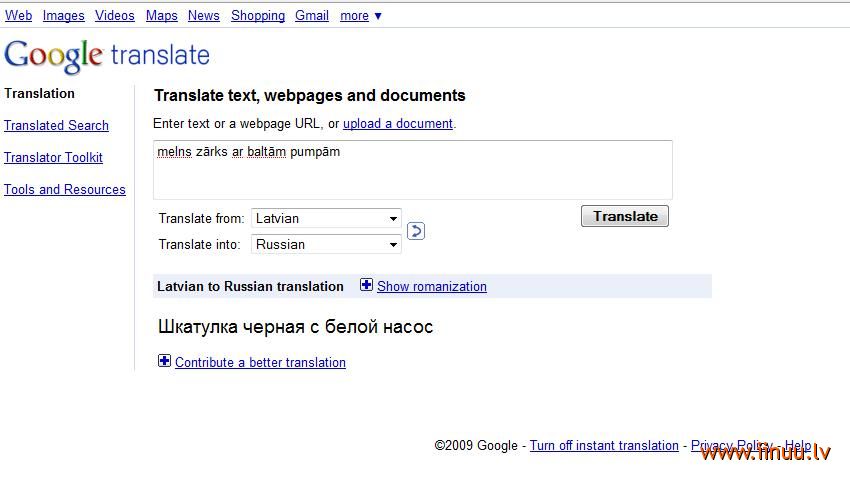Click the Translate from label
Image resolution: width=850 pixels, height=484 pixels.
(201, 218)
